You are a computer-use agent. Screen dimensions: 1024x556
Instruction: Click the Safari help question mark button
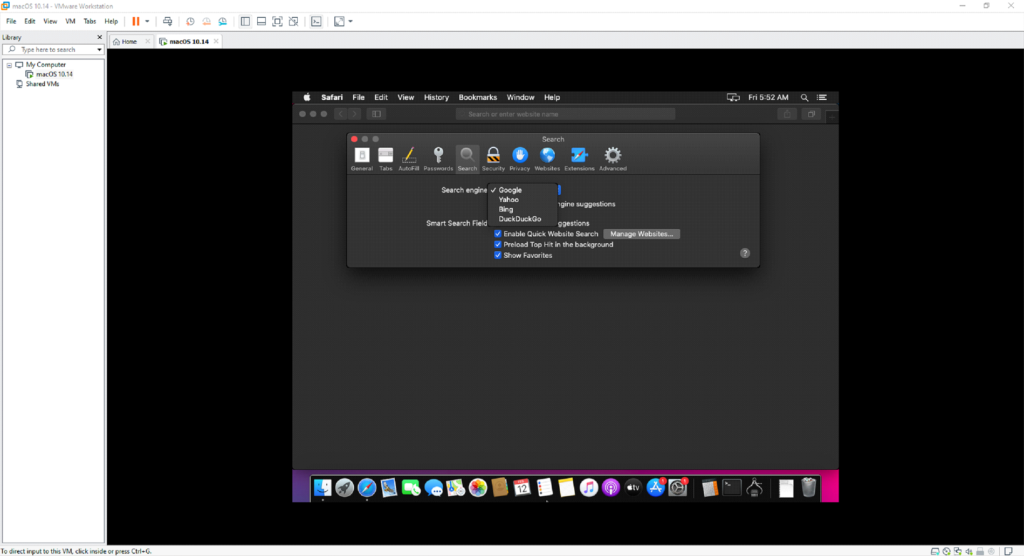[744, 253]
